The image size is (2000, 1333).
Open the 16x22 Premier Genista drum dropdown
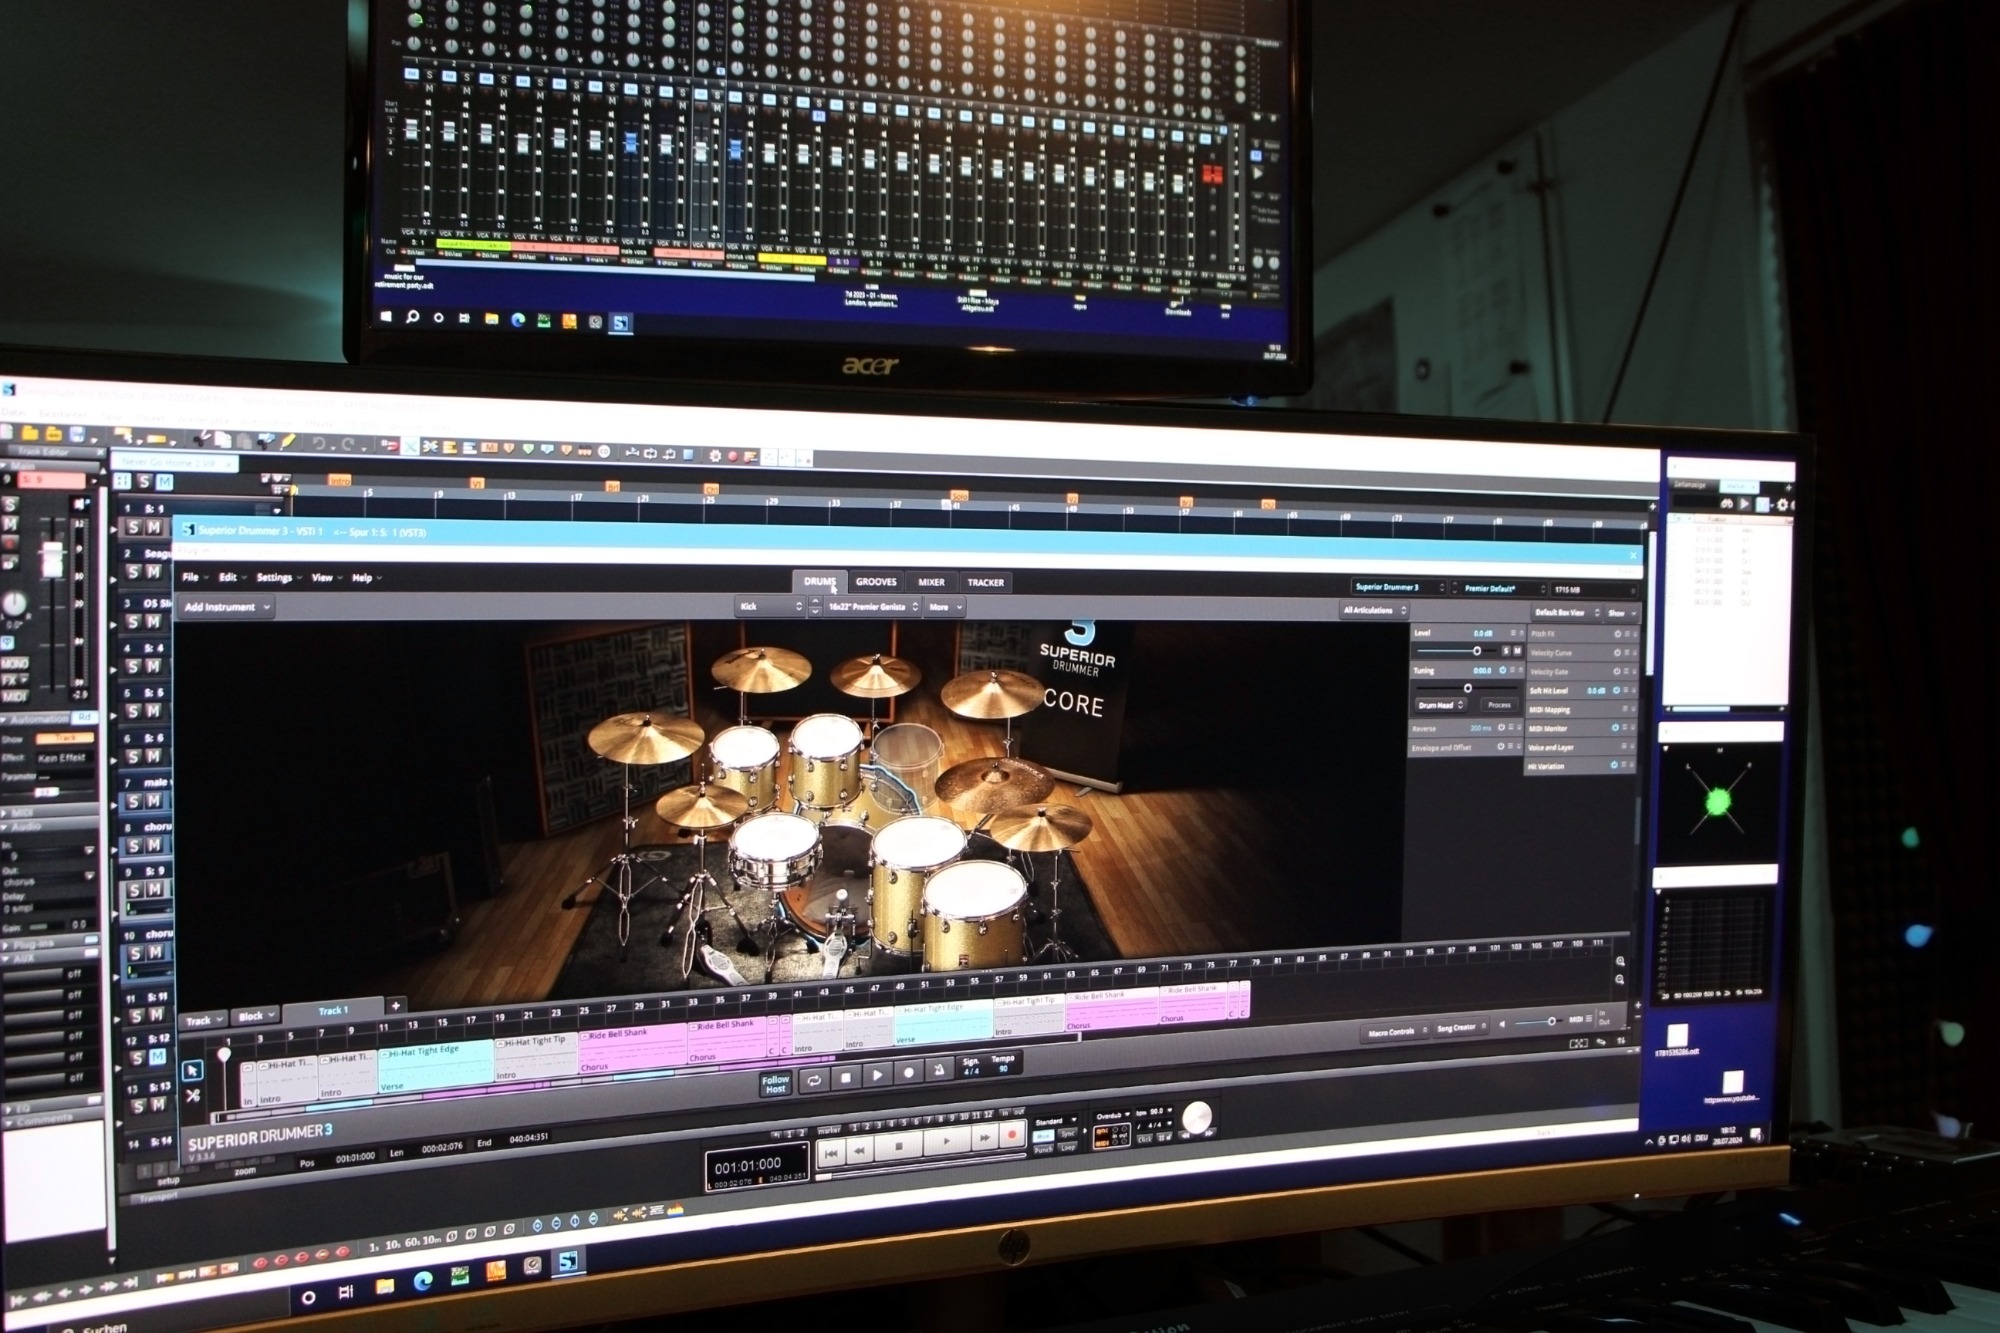873,606
